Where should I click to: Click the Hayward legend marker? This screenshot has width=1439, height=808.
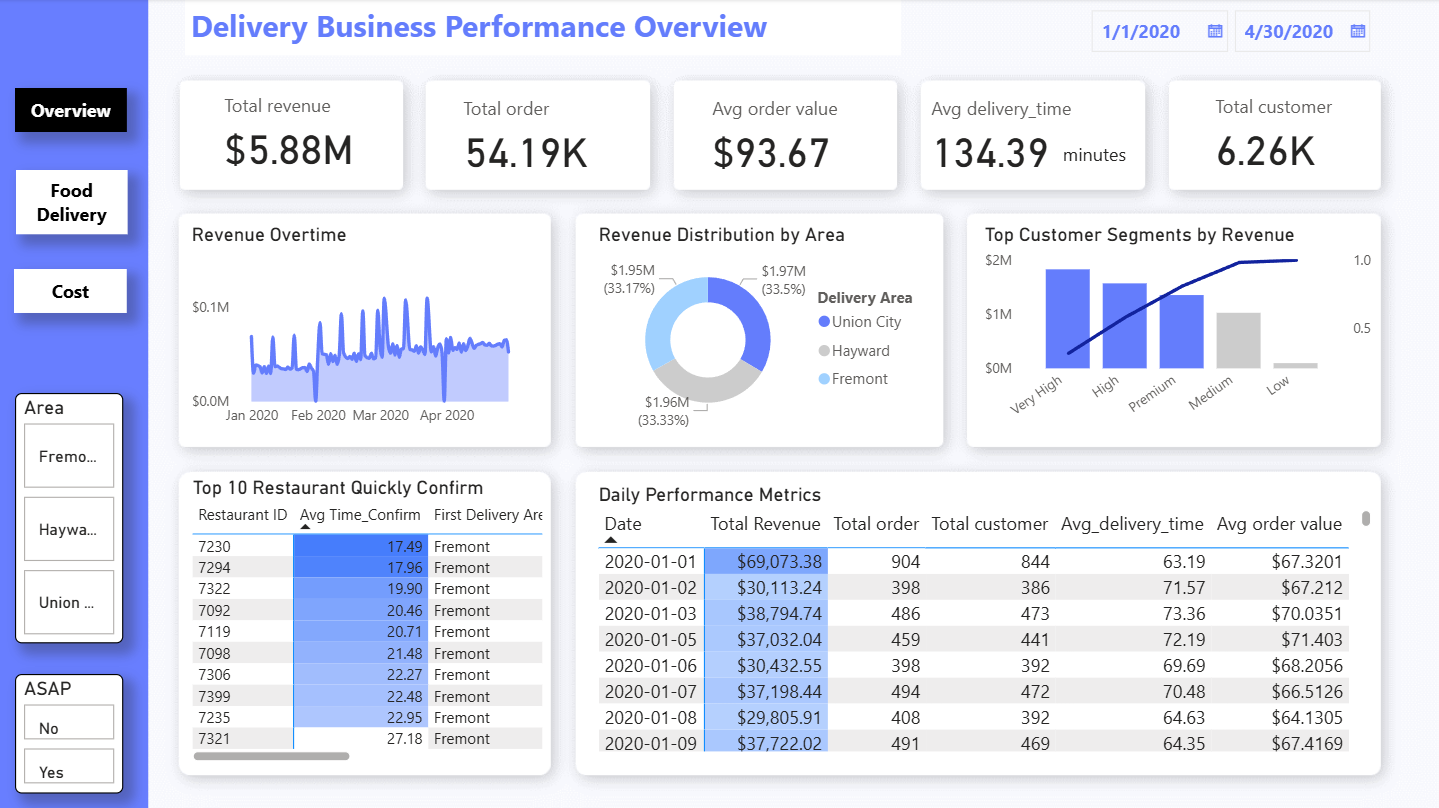(824, 351)
